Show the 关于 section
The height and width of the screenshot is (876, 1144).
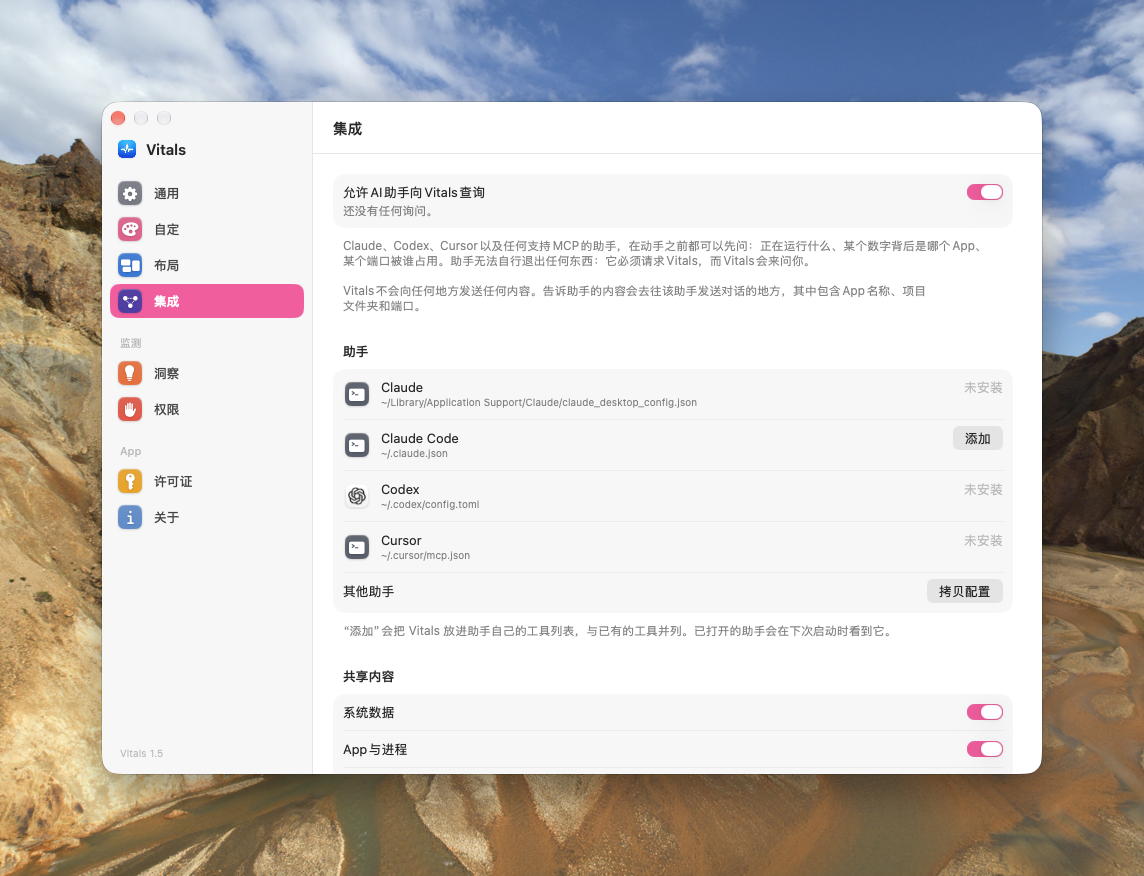click(206, 517)
